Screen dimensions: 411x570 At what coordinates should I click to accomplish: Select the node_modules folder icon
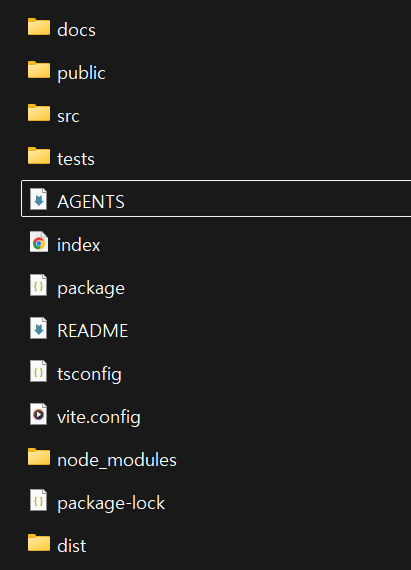tap(39, 457)
